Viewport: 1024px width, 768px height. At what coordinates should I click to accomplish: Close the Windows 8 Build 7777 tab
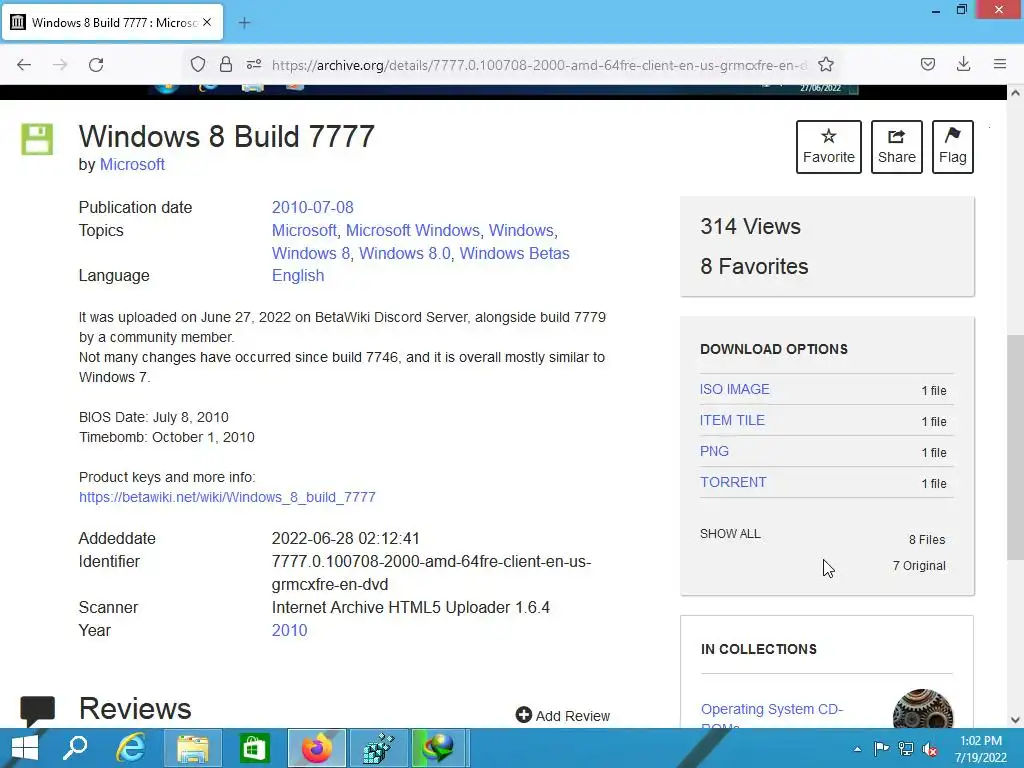(x=207, y=22)
